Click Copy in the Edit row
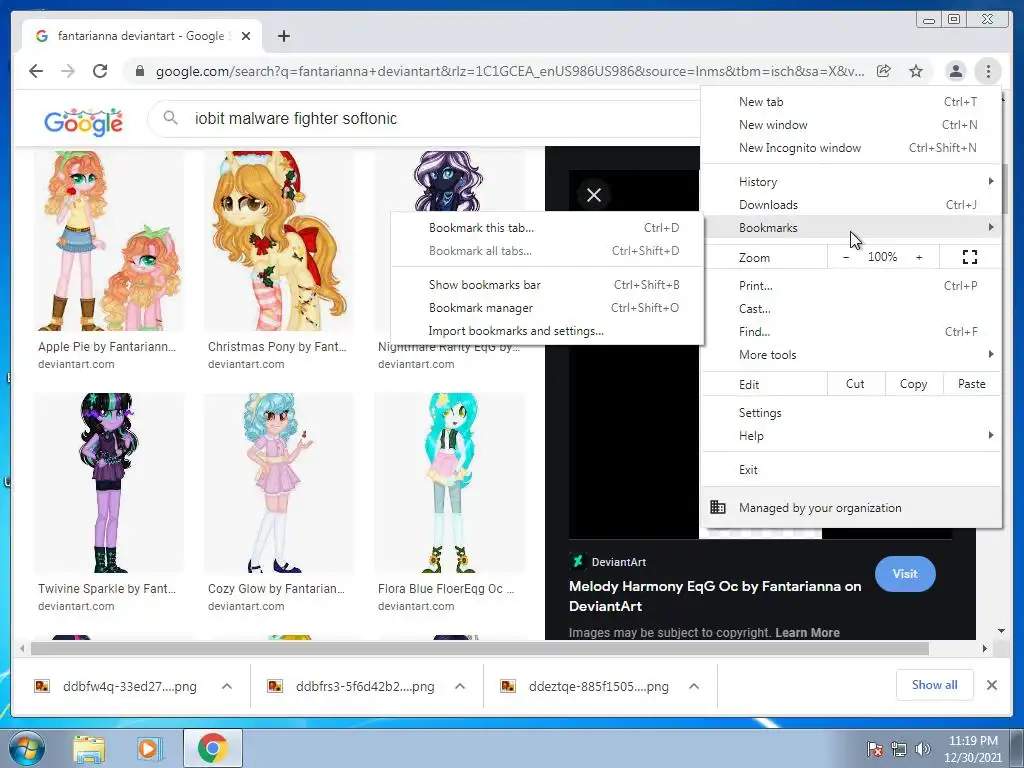Screen dimensions: 1024x768 (914, 384)
